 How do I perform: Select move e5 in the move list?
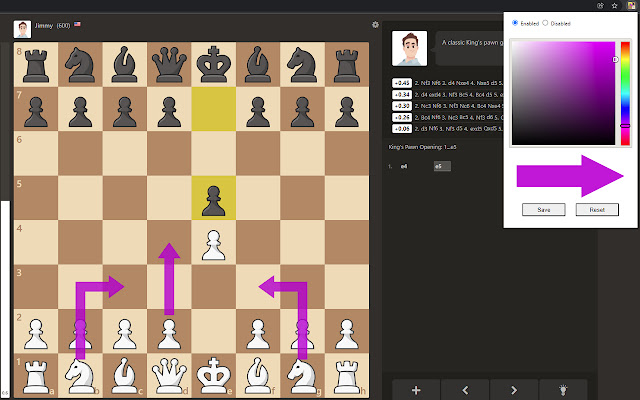click(x=442, y=166)
